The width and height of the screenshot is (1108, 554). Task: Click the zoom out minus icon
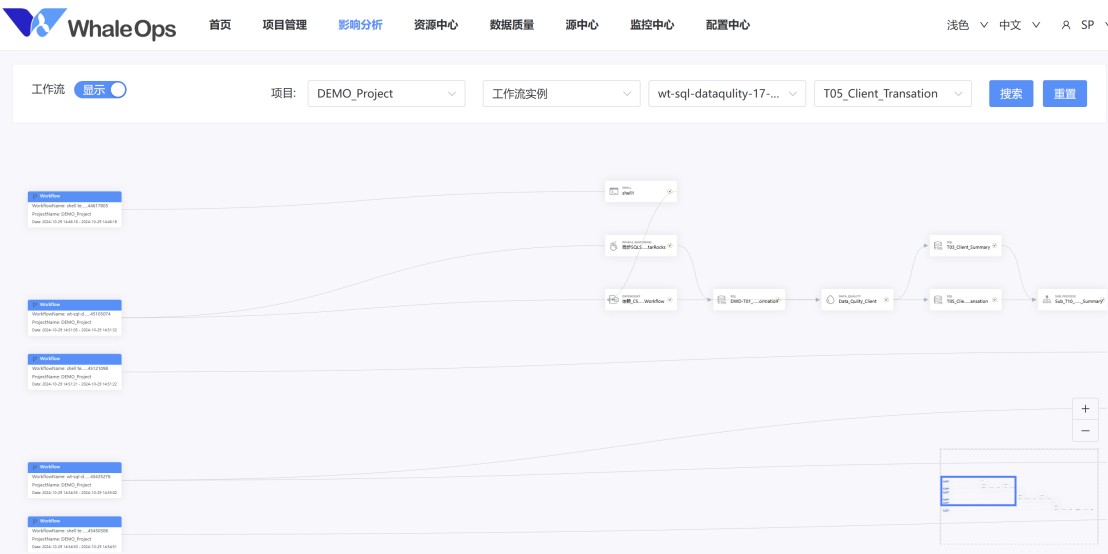pyautogui.click(x=1085, y=430)
